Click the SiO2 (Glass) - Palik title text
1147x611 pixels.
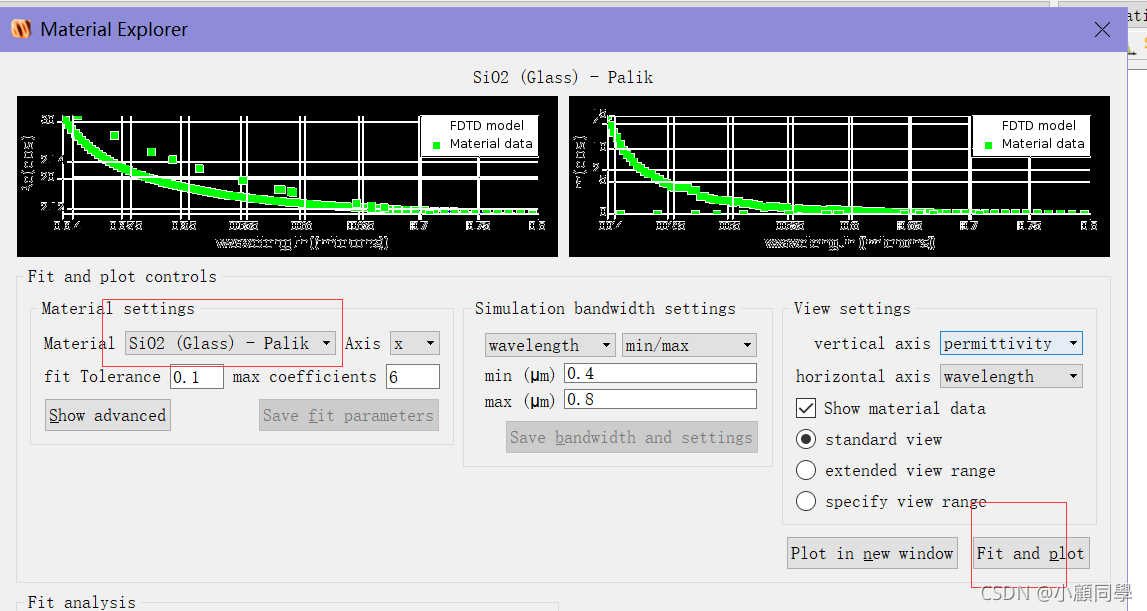563,77
